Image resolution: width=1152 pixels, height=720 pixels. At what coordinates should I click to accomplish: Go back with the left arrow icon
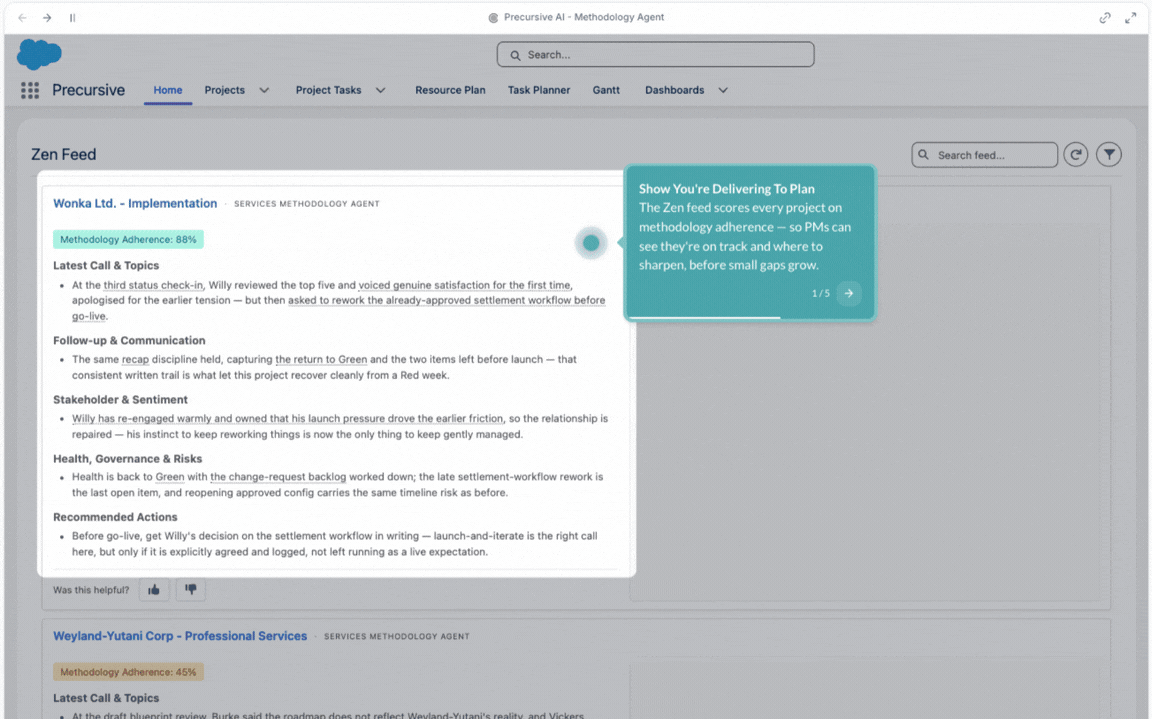(22, 18)
